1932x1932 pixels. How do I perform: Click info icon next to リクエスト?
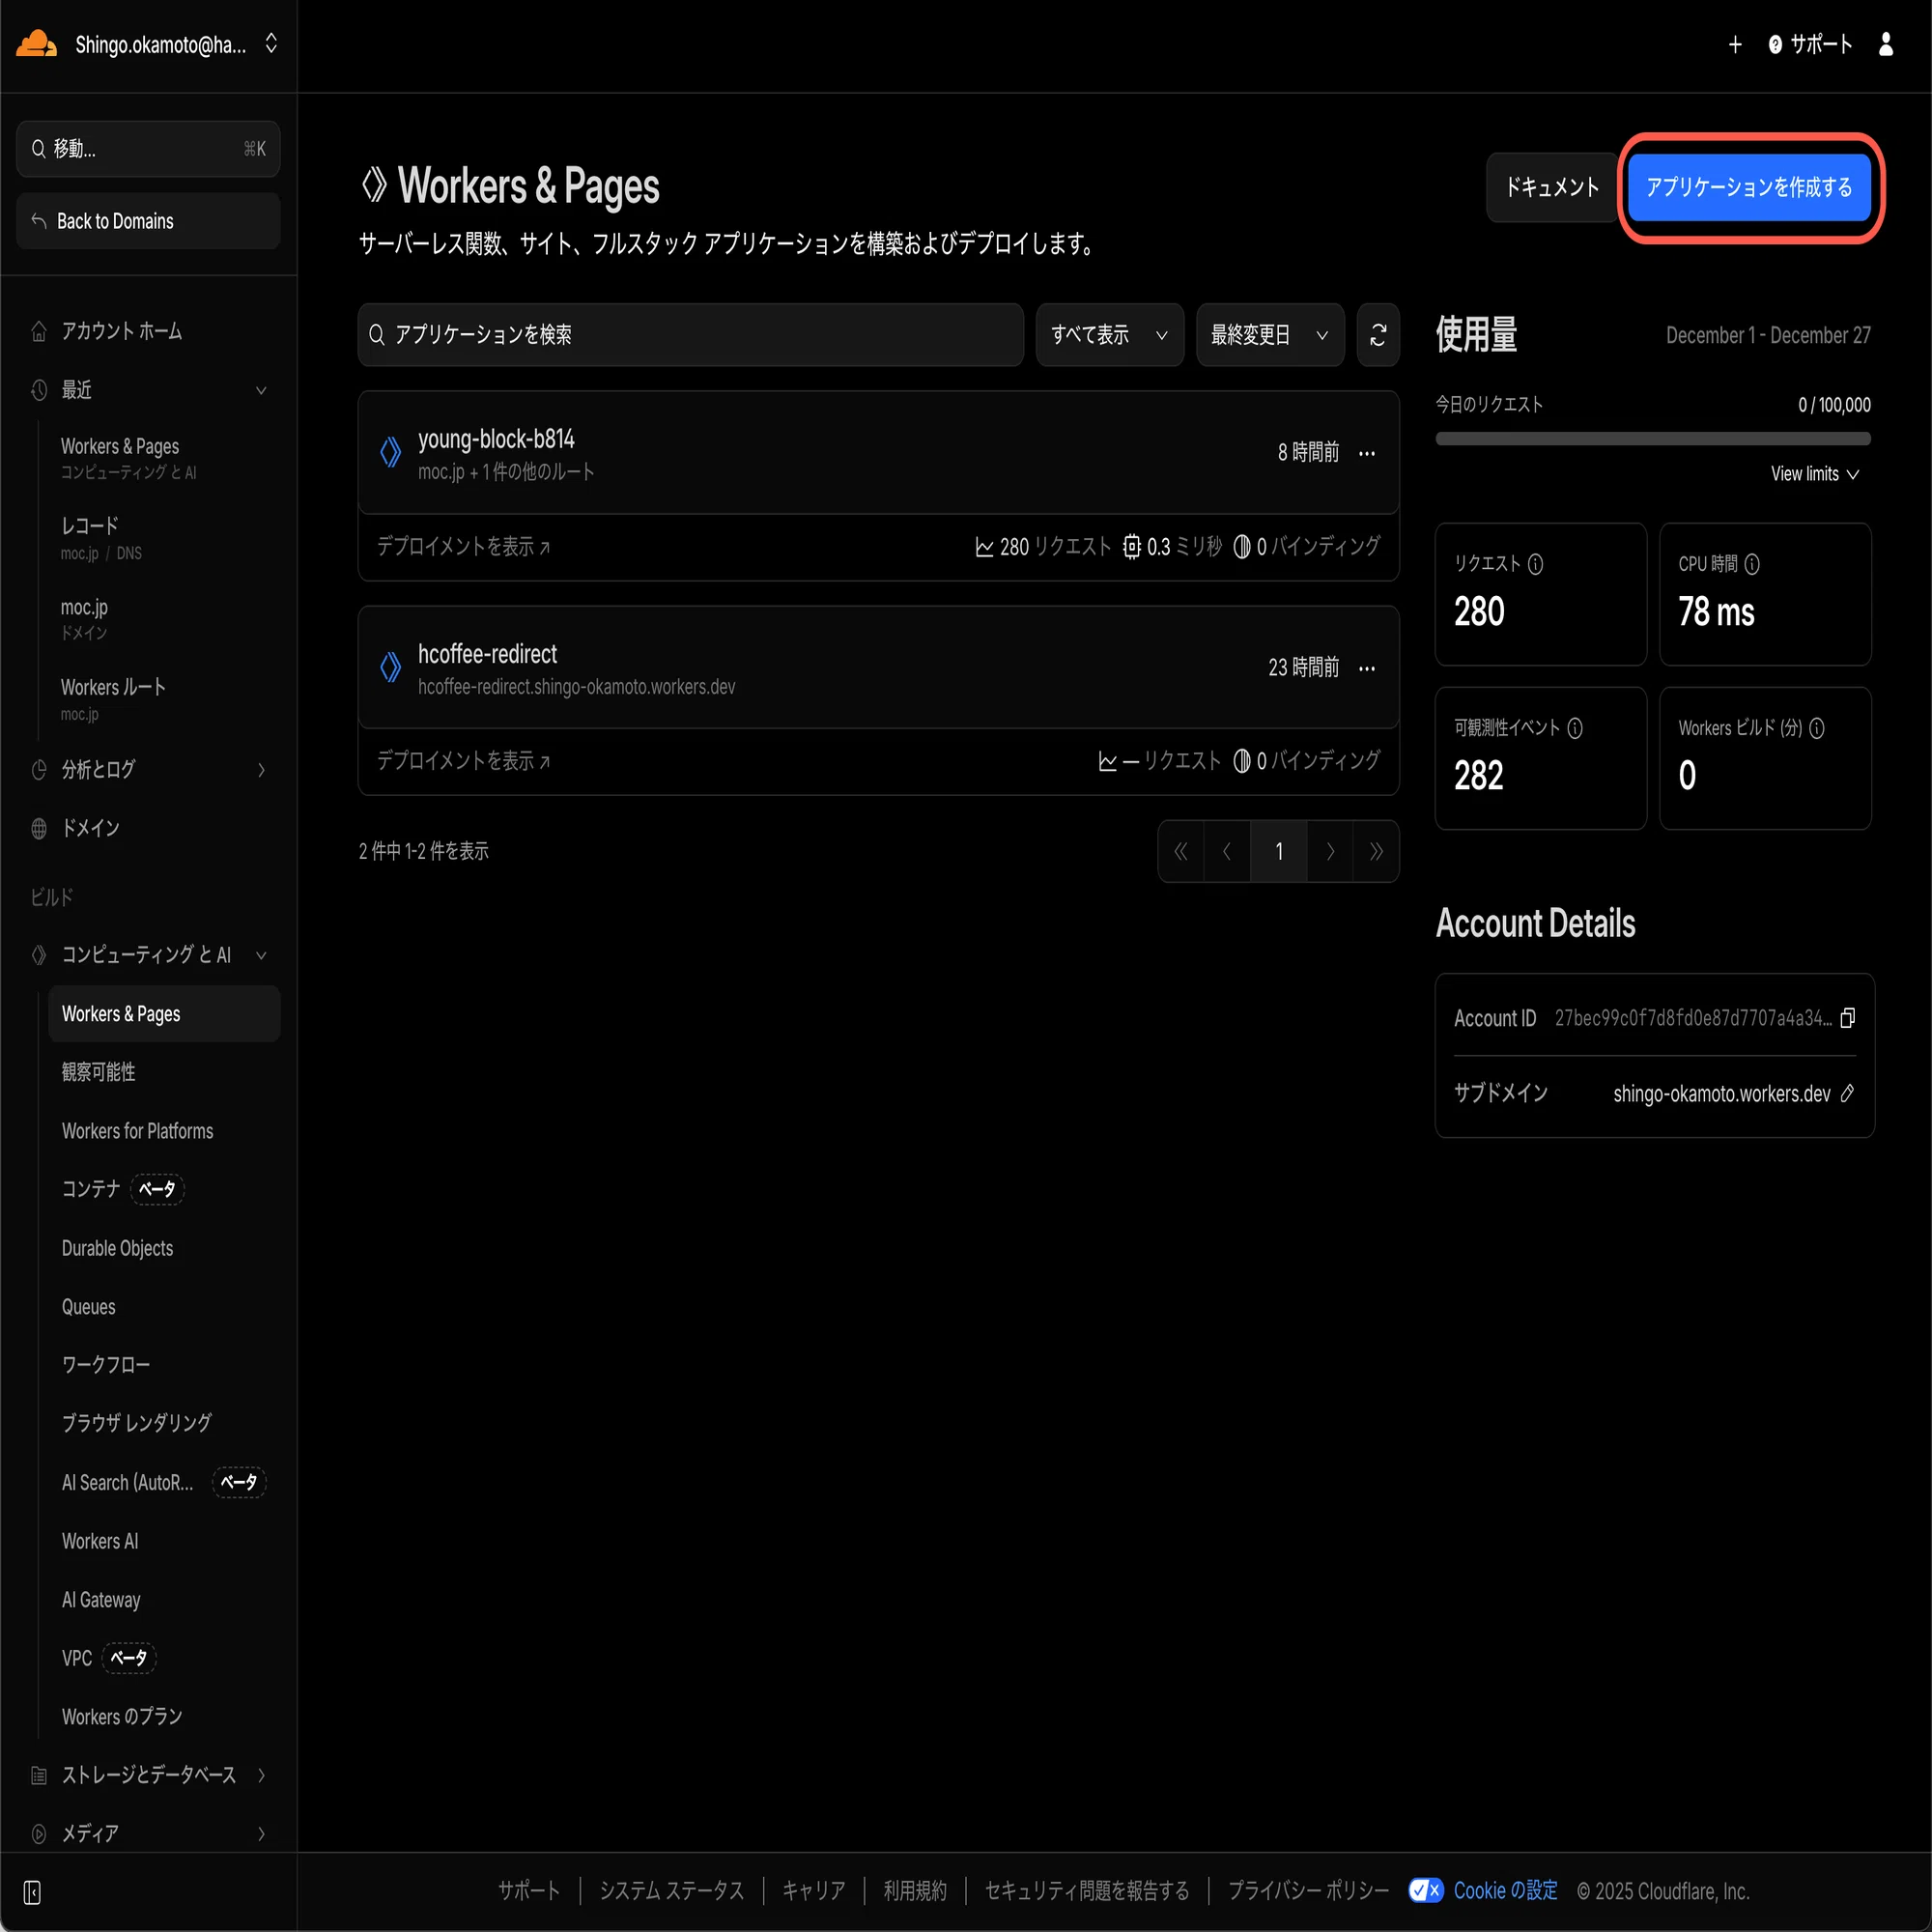(1535, 564)
